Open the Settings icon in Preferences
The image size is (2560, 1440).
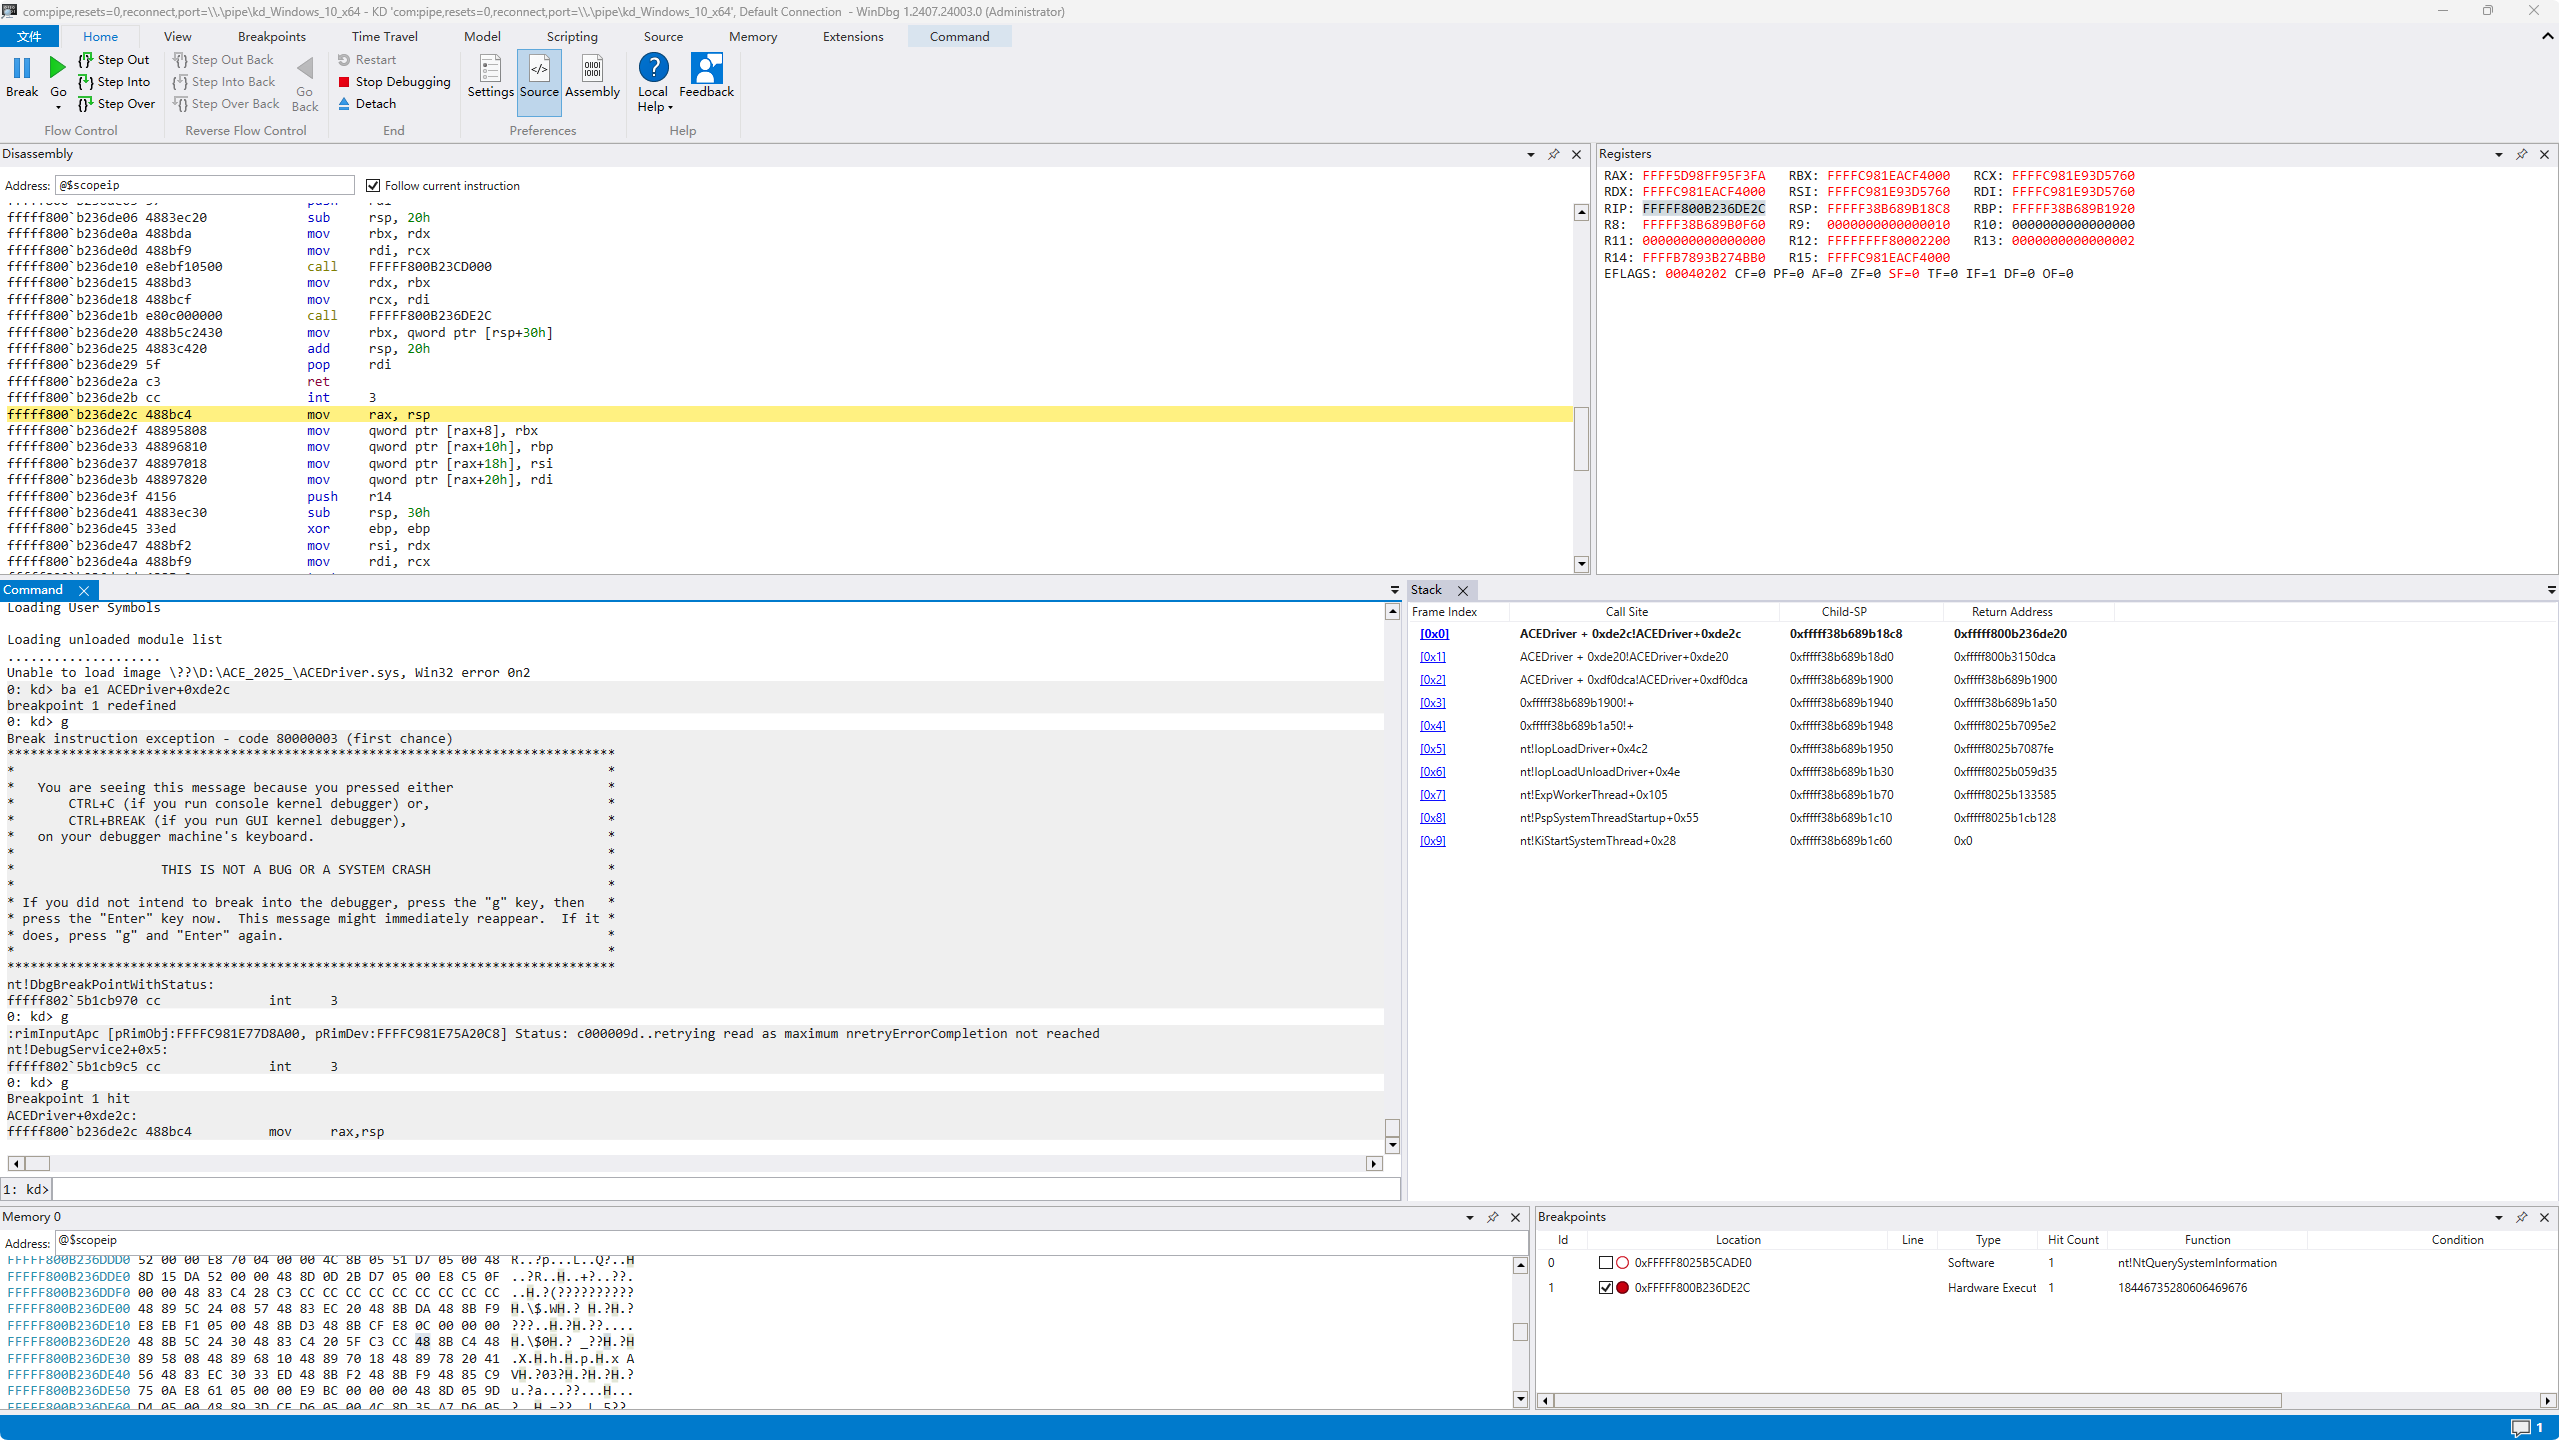tap(490, 68)
